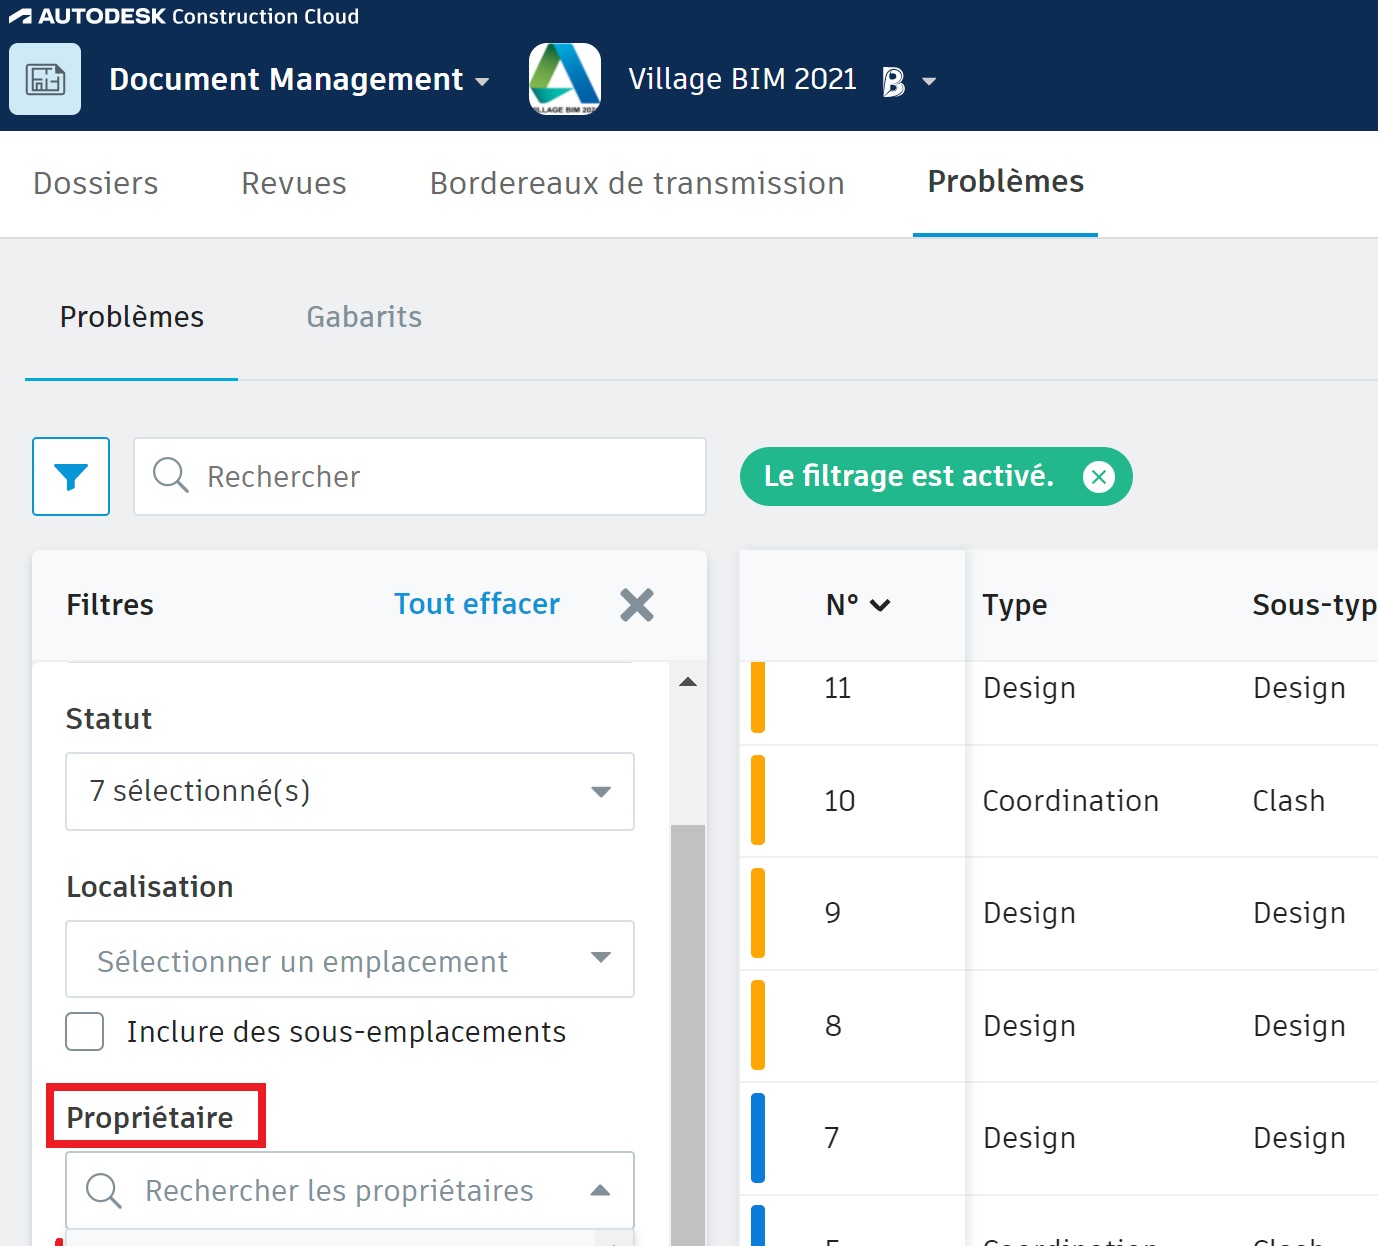Click the magnifier in the owners search field
1378x1246 pixels.
point(103,1190)
